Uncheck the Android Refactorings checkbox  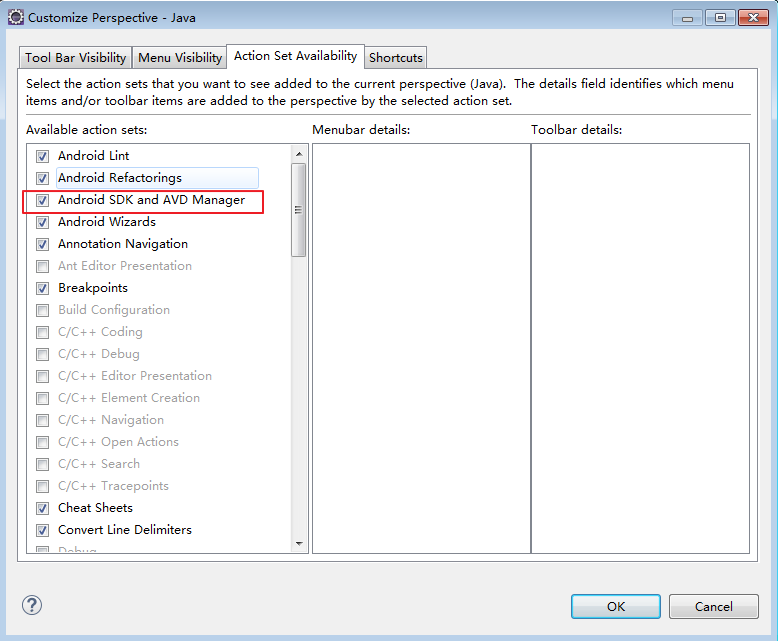point(43,178)
